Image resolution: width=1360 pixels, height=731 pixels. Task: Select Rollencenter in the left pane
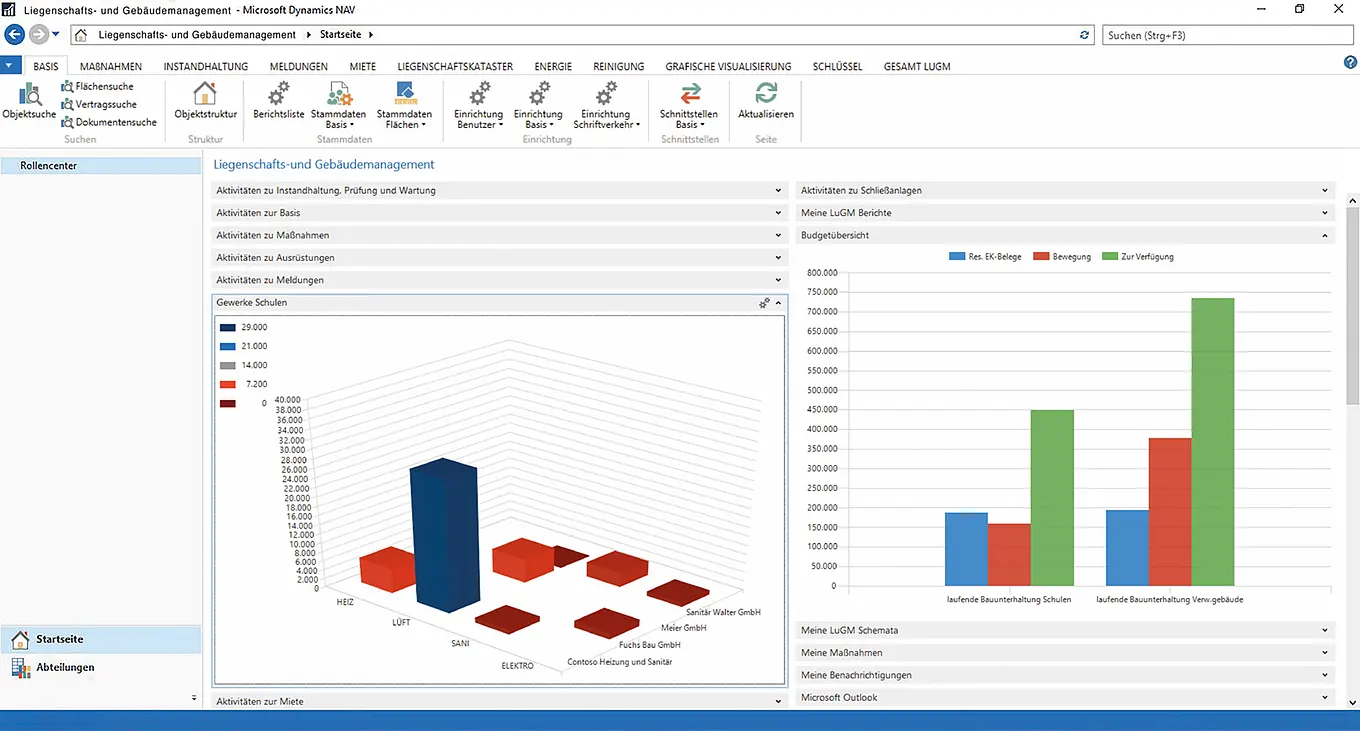[x=48, y=166]
